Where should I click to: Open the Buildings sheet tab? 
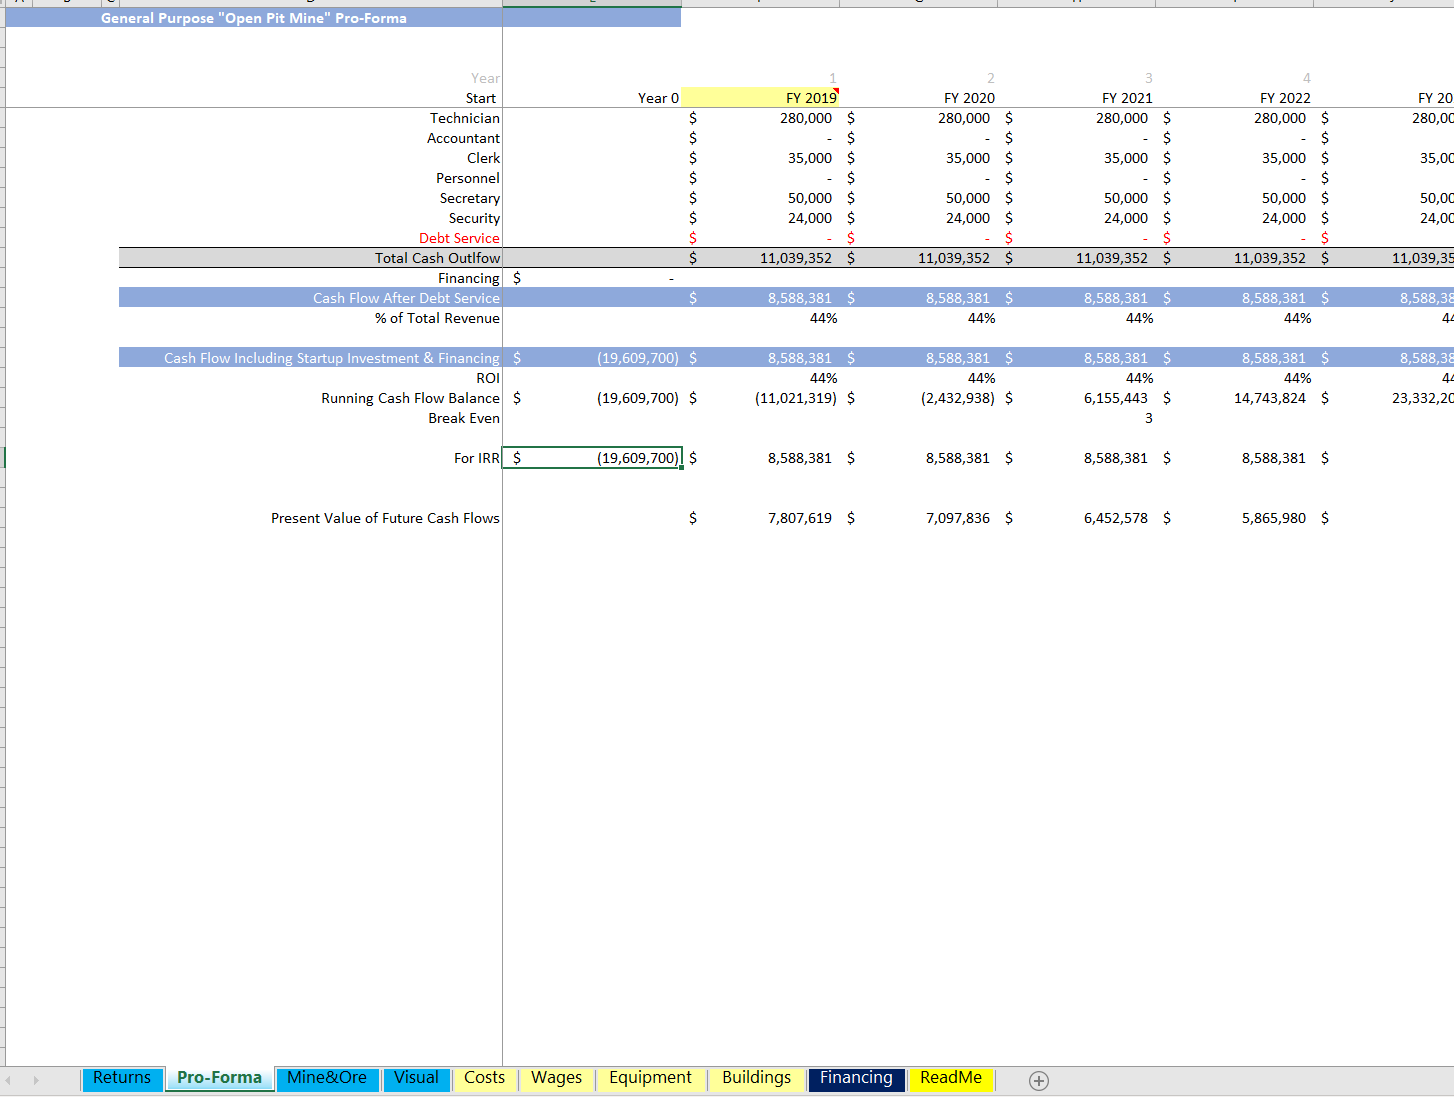[756, 1078]
